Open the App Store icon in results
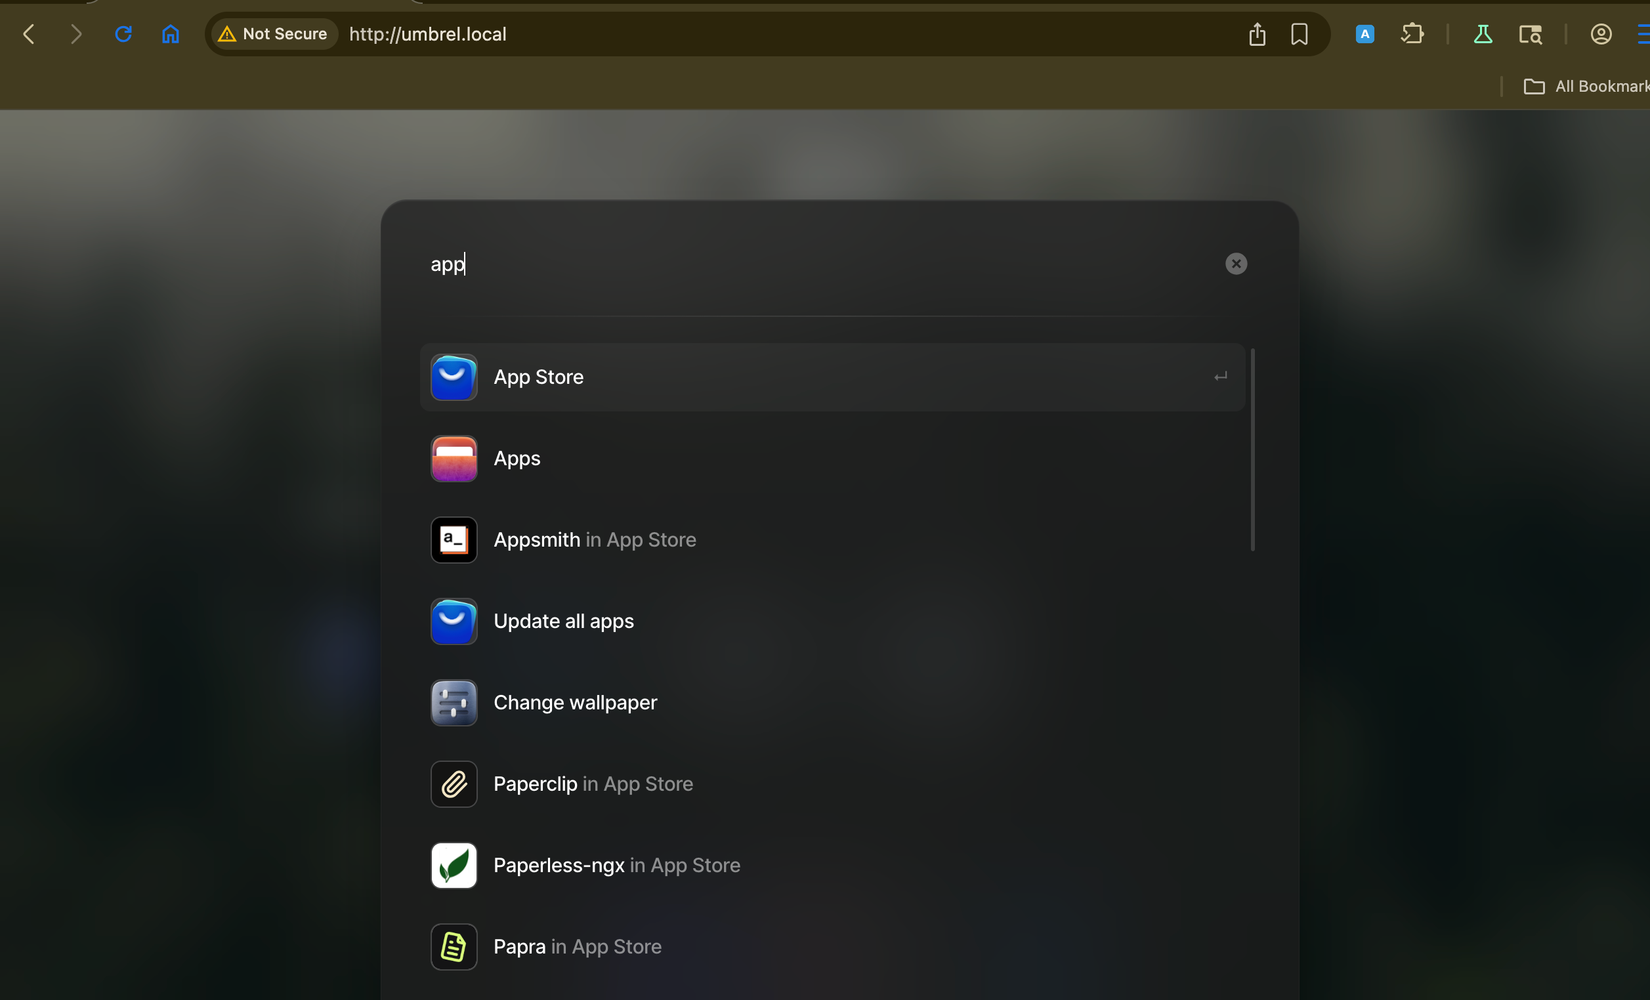Viewport: 1650px width, 1000px height. tap(454, 377)
